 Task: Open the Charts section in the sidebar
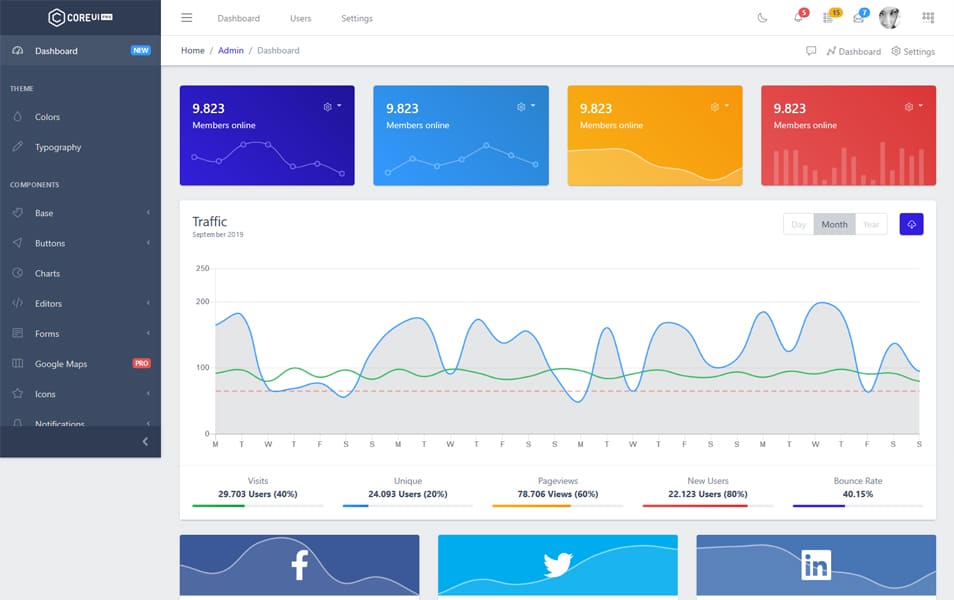coord(48,273)
